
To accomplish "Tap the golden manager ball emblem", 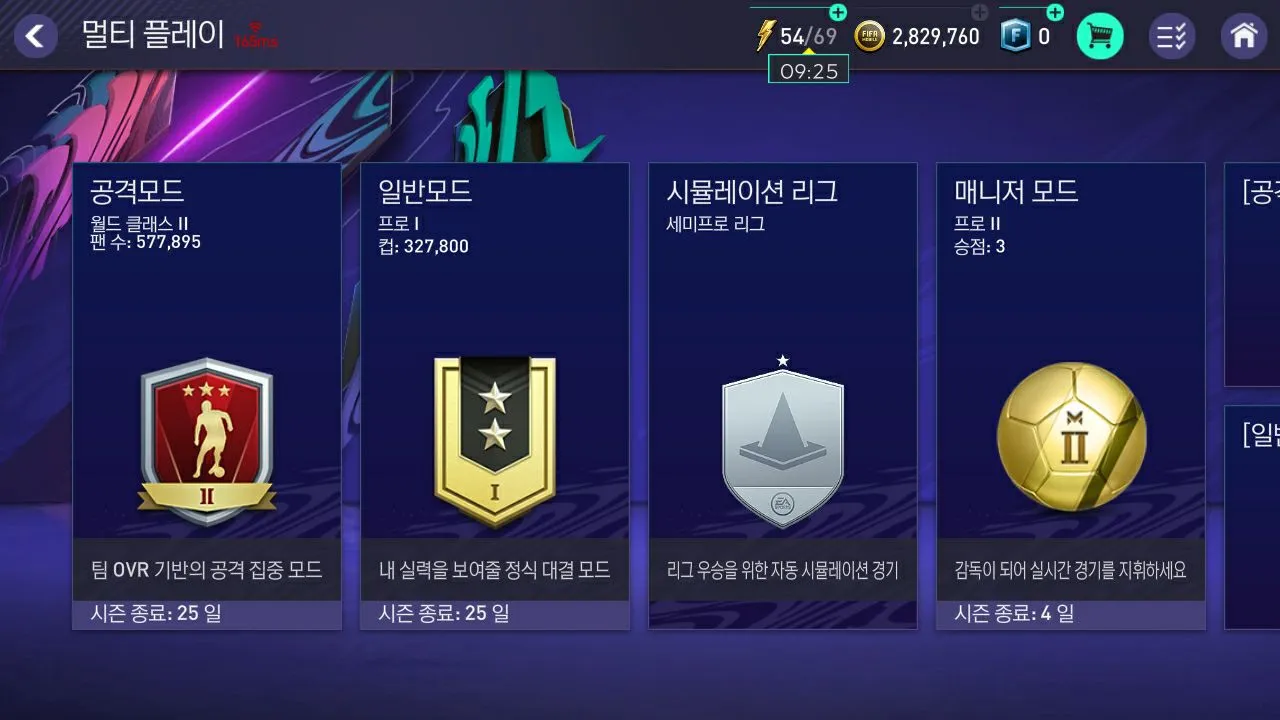I will click(1072, 437).
